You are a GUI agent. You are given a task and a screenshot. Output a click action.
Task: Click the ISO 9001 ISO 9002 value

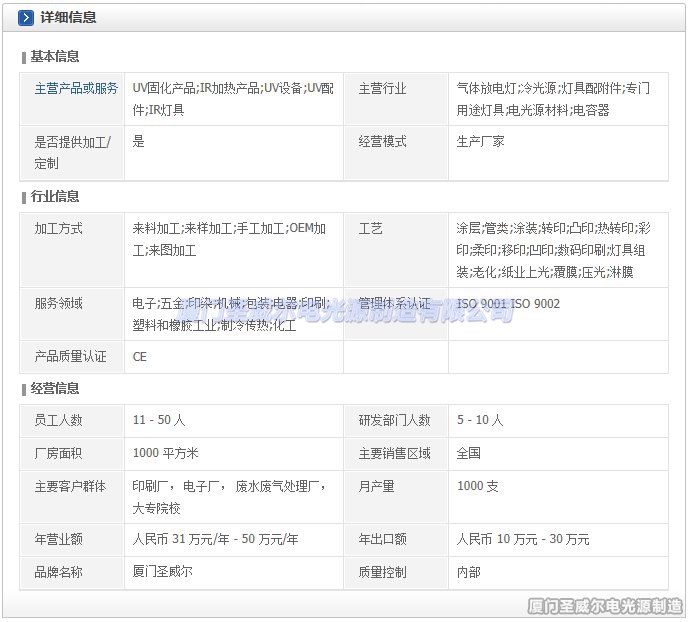(x=508, y=303)
